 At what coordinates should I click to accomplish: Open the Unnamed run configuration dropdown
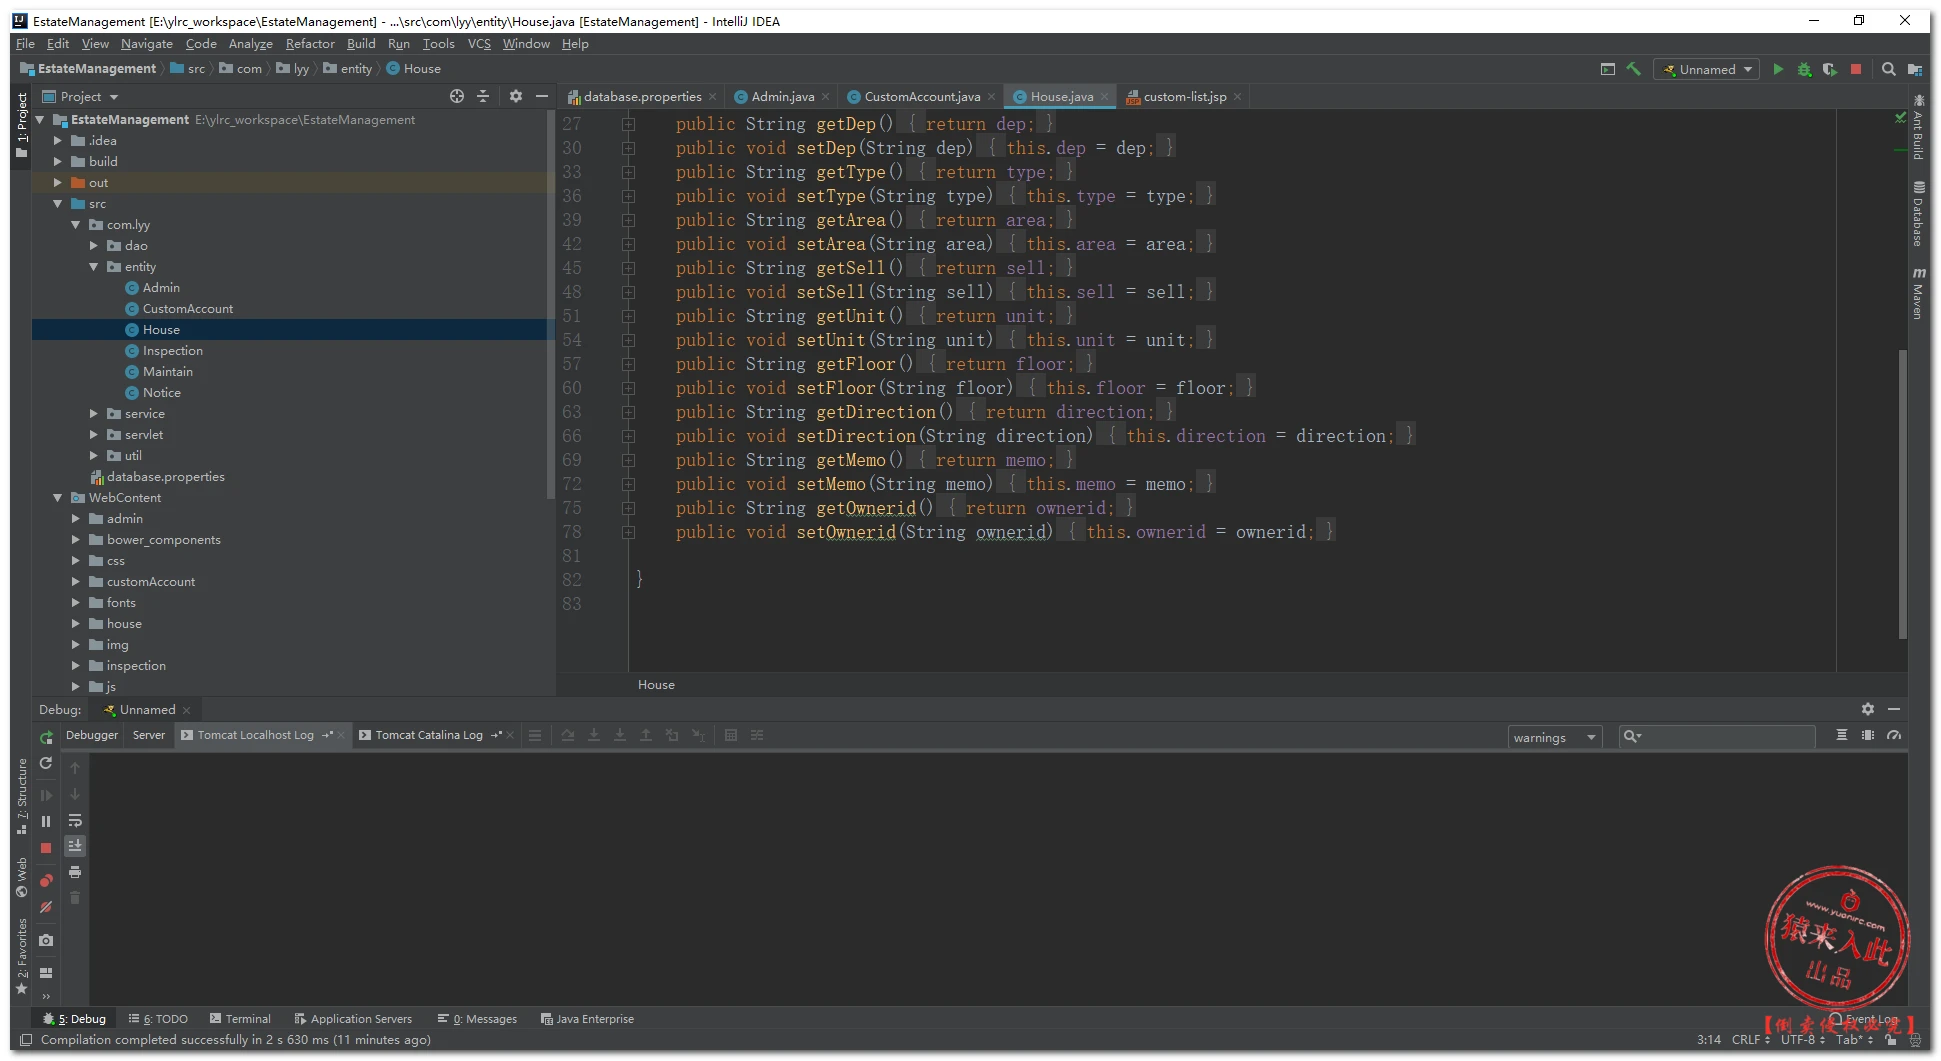(1708, 69)
